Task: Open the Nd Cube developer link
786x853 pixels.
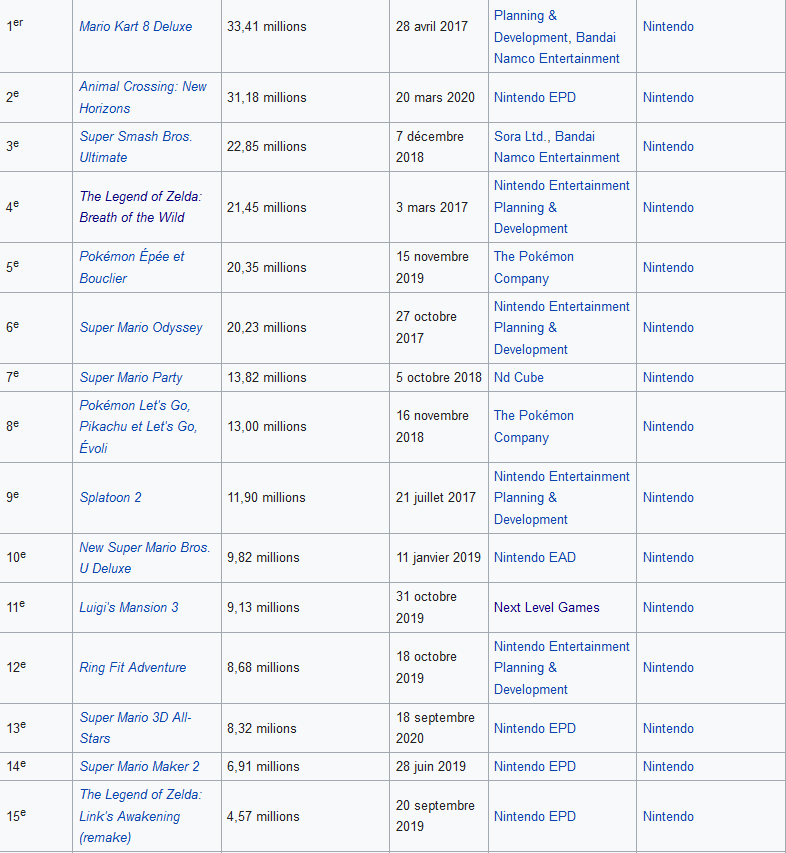Action: click(519, 378)
